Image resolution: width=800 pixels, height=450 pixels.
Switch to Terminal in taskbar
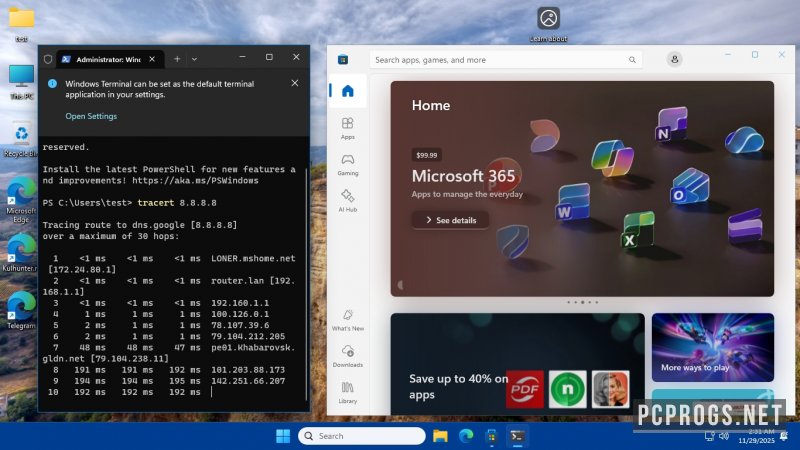click(x=517, y=436)
